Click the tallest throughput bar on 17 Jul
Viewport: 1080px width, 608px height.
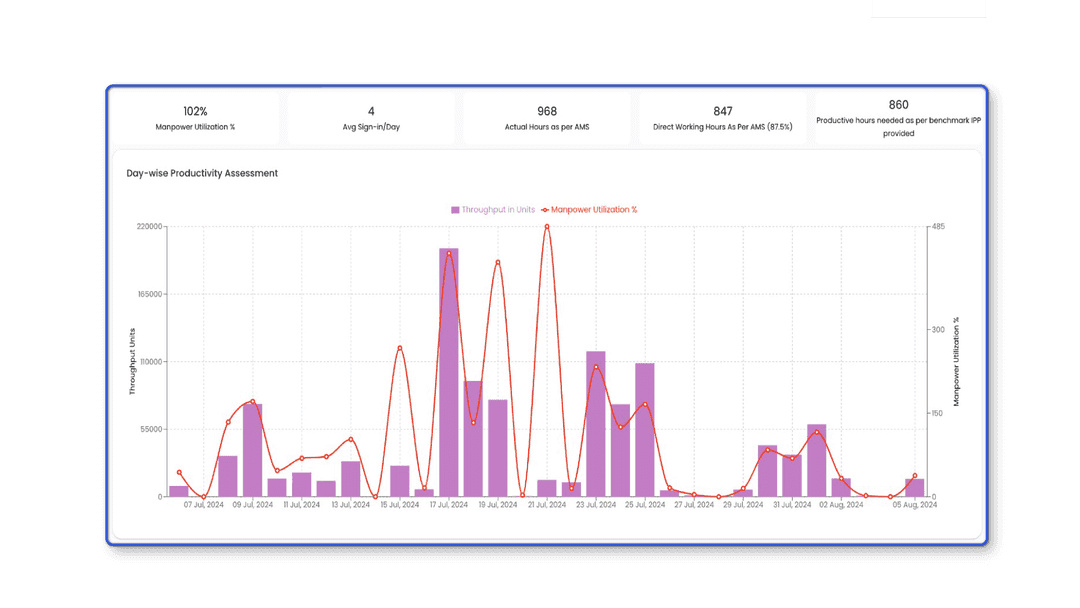click(x=449, y=372)
